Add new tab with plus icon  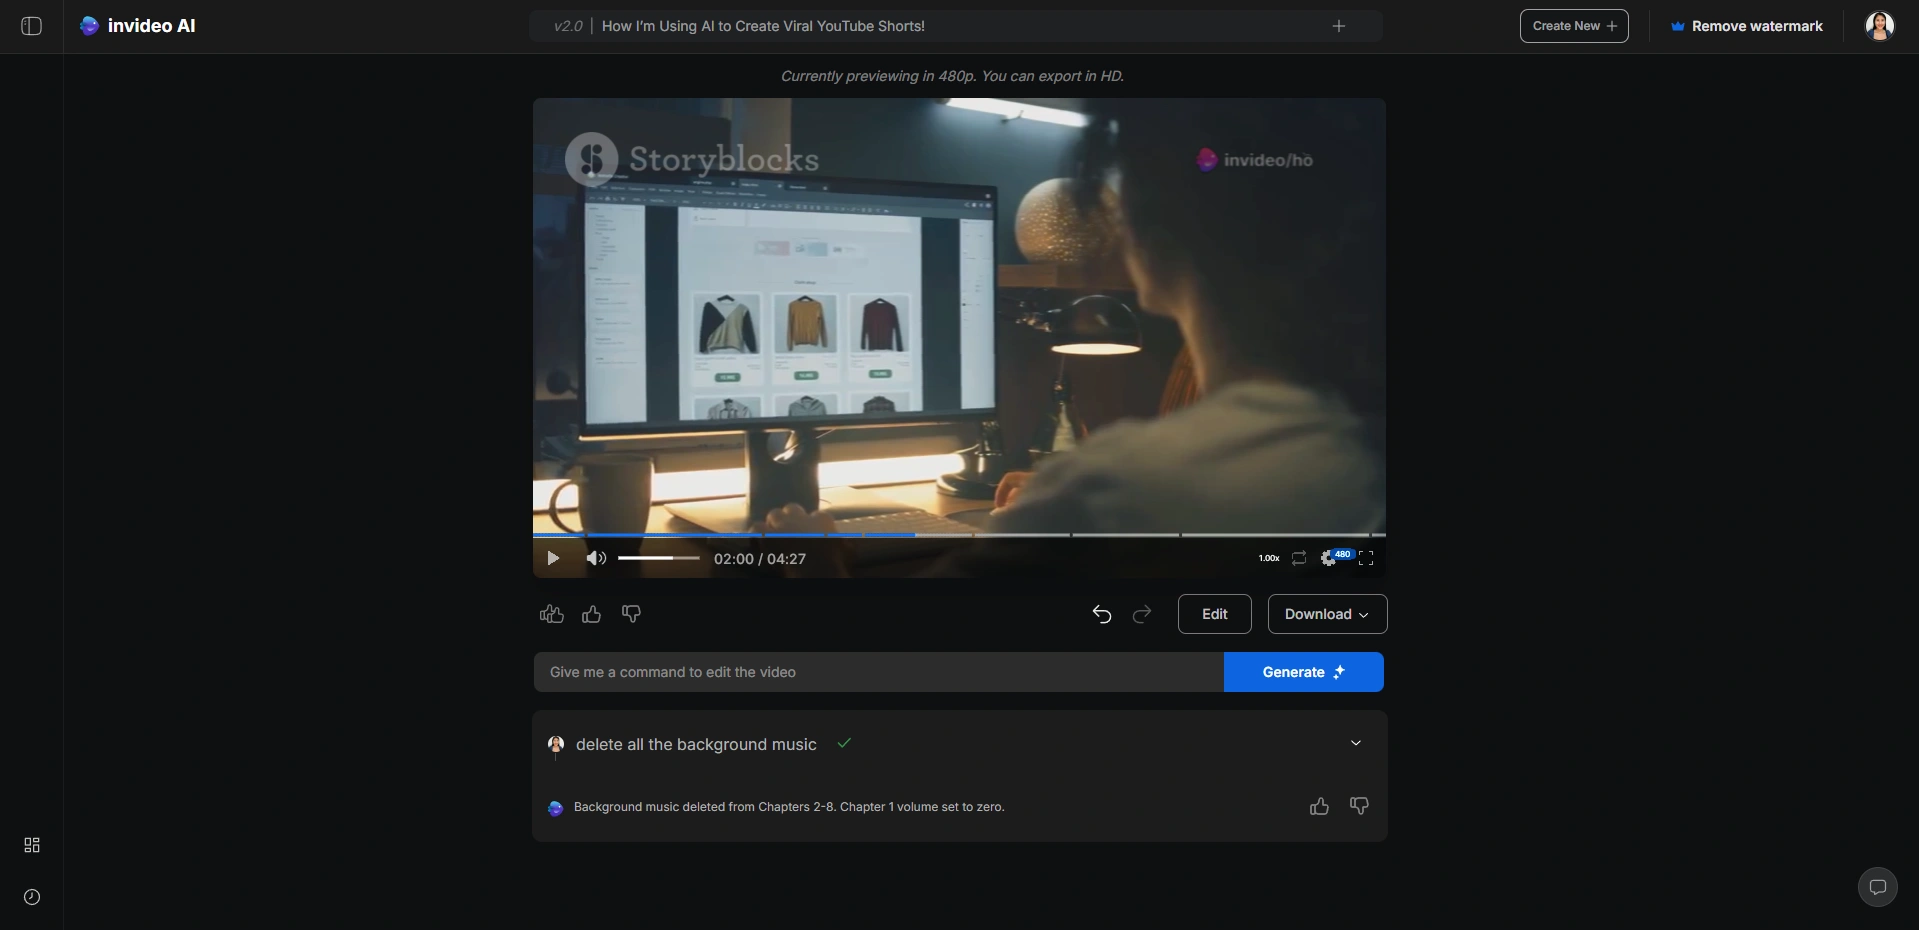[x=1339, y=26]
